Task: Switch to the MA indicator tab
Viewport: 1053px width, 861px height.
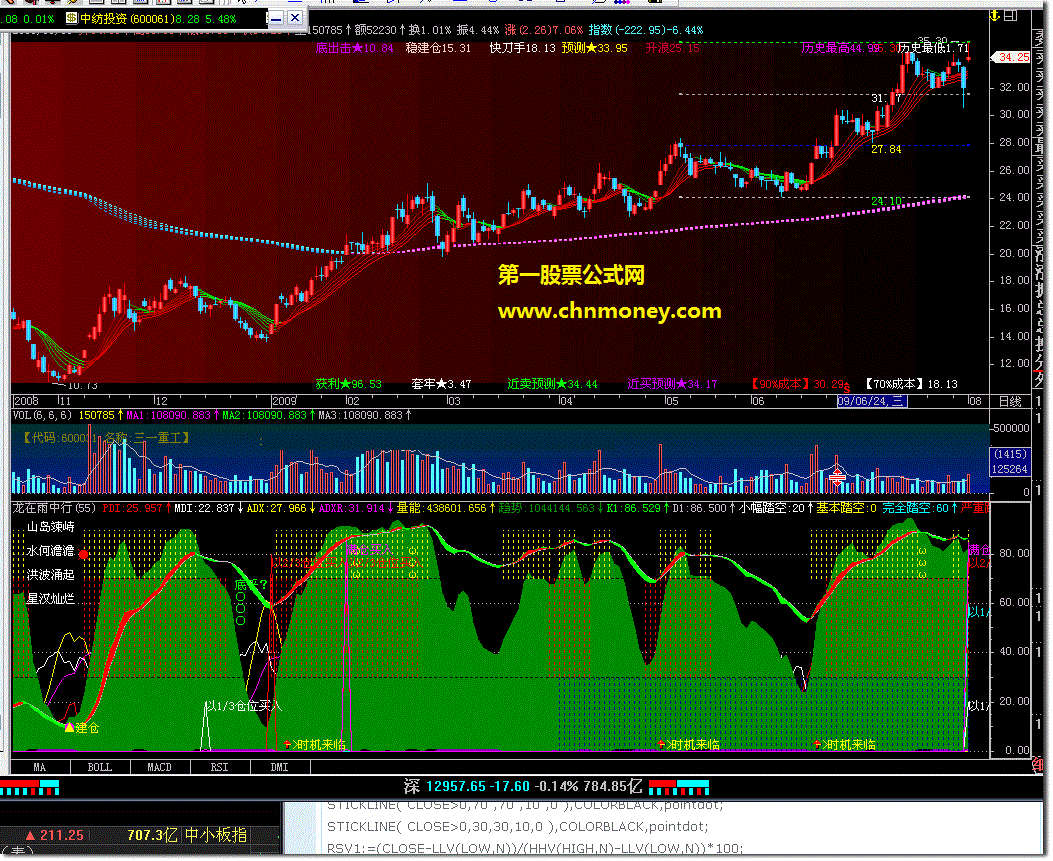Action: (40, 767)
